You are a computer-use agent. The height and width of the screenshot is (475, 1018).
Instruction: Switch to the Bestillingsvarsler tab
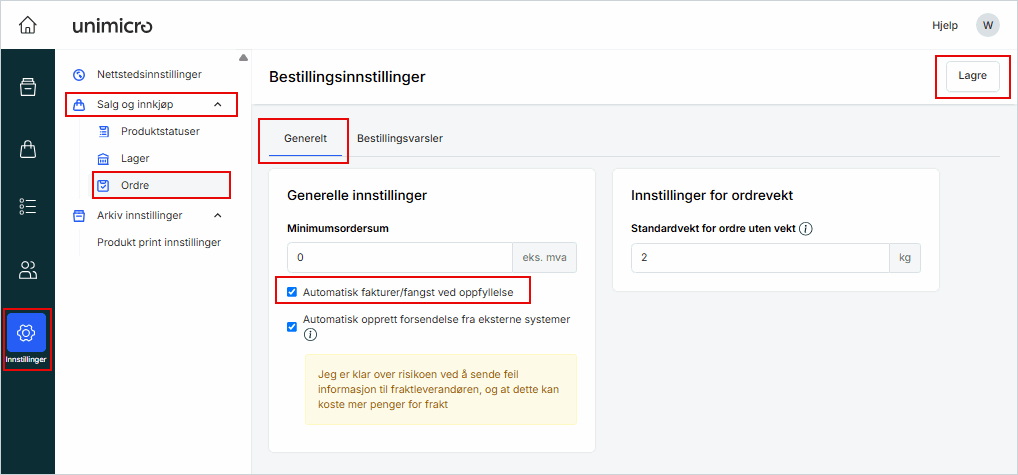point(400,138)
